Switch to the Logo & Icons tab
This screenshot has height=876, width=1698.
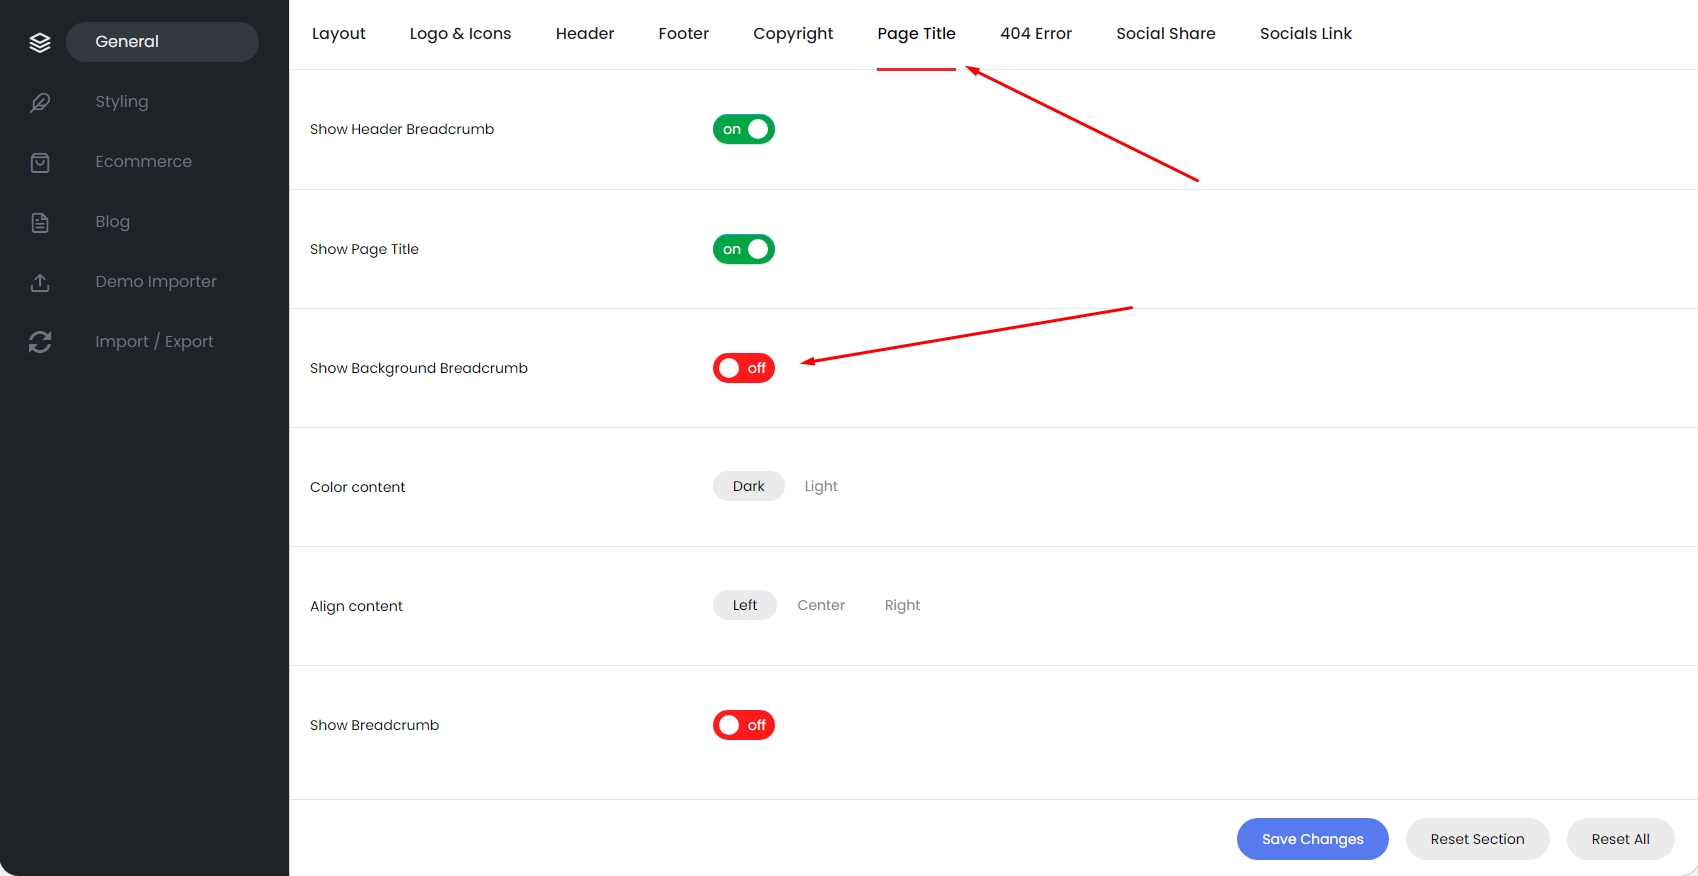[460, 33]
